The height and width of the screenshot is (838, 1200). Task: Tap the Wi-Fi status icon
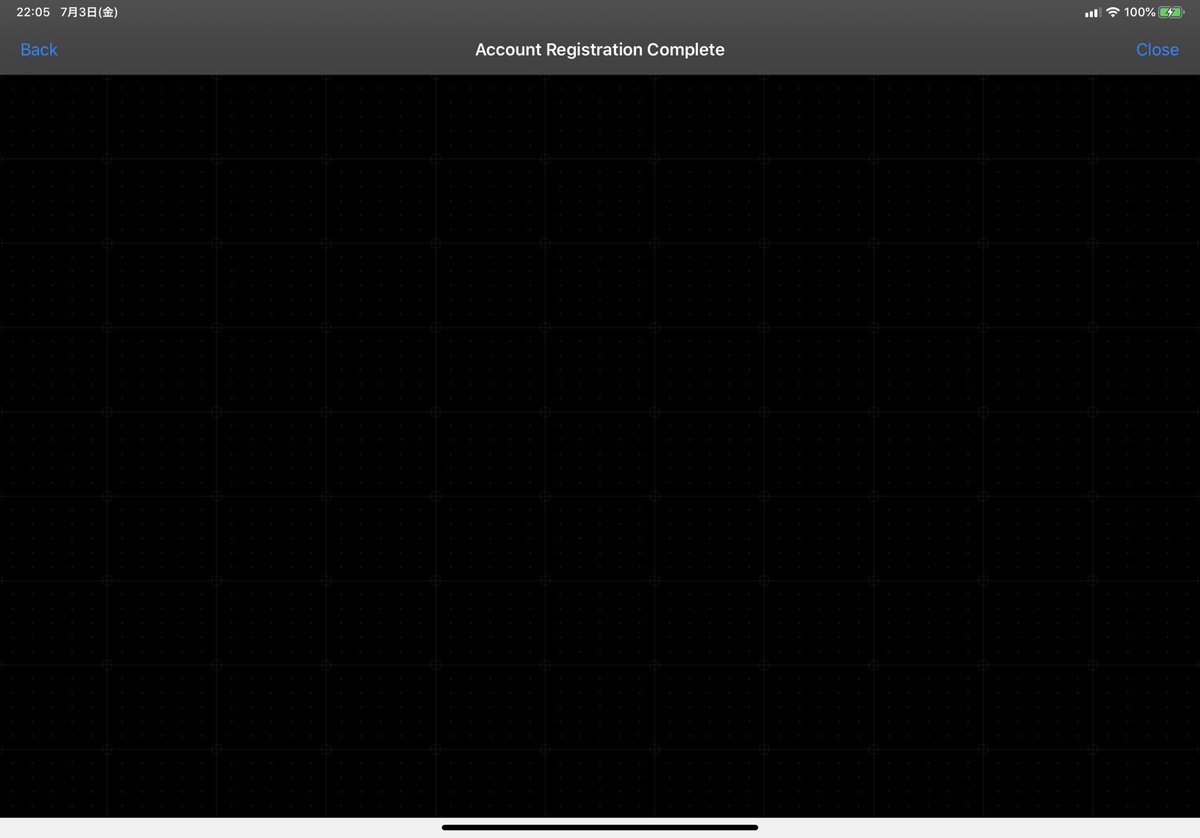coord(1112,12)
